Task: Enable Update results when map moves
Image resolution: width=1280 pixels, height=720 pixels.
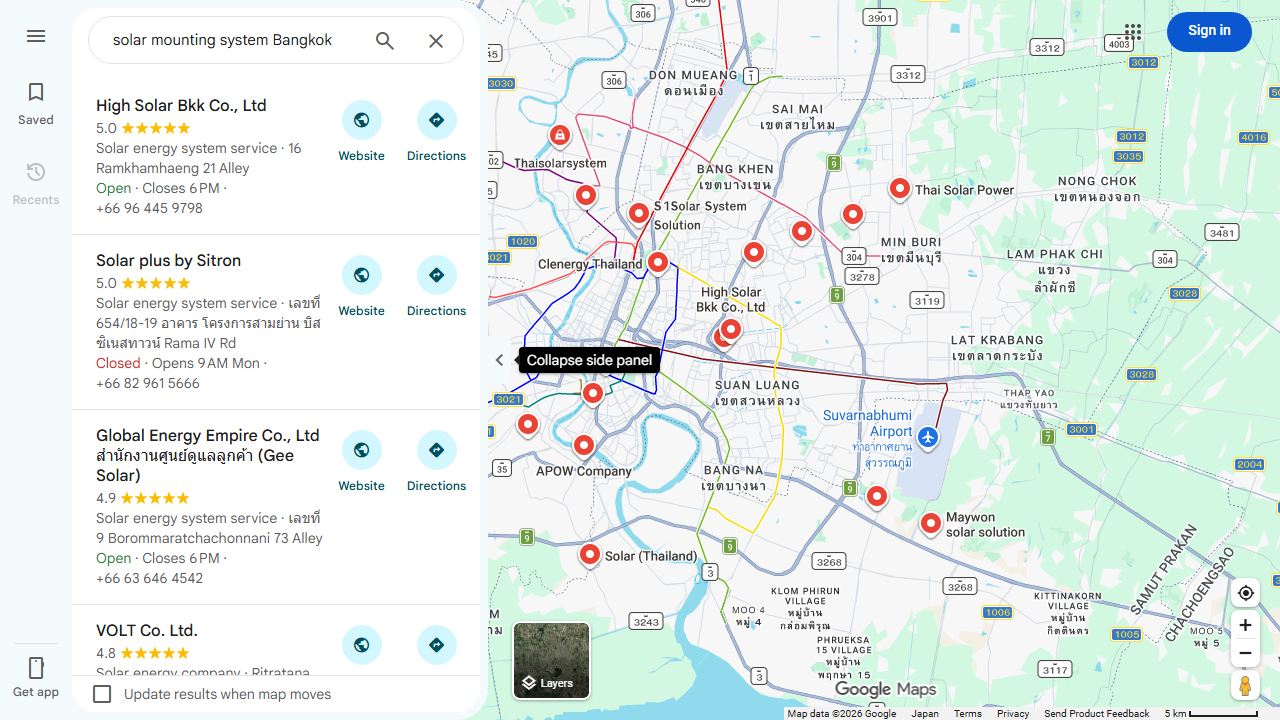Action: [x=102, y=694]
